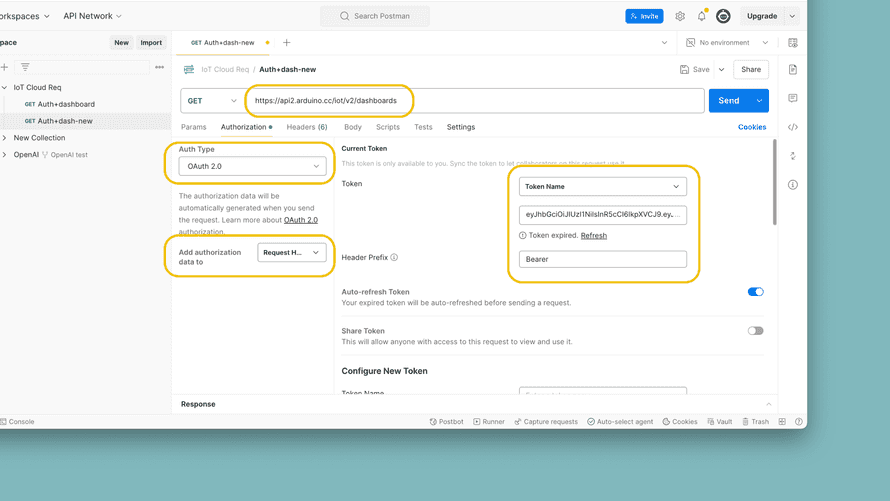Click the Cookies link
890x501 pixels.
pyautogui.click(x=752, y=127)
